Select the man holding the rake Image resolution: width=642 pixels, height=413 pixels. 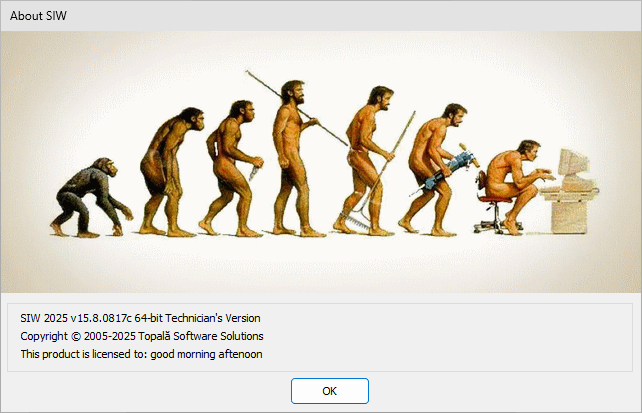[364, 161]
